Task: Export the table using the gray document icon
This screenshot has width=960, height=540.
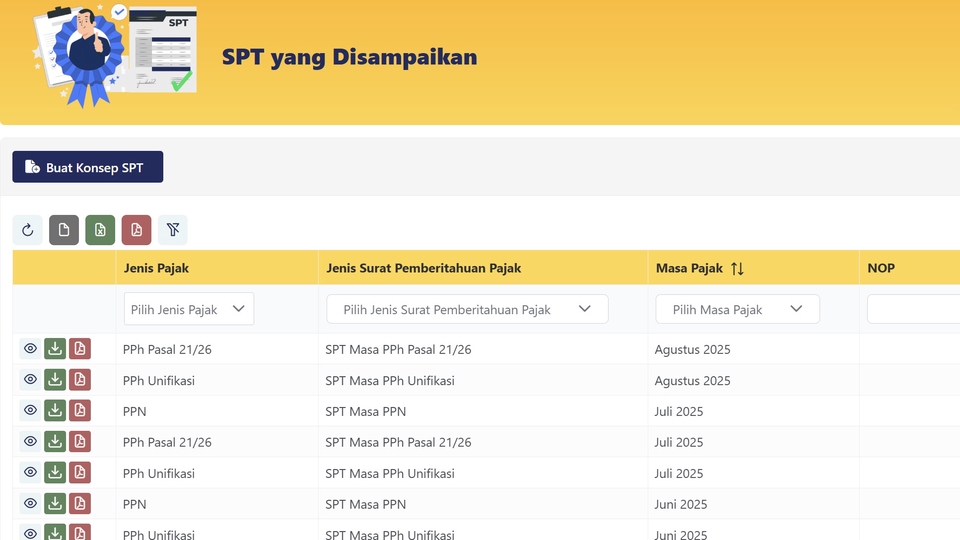Action: 64,230
